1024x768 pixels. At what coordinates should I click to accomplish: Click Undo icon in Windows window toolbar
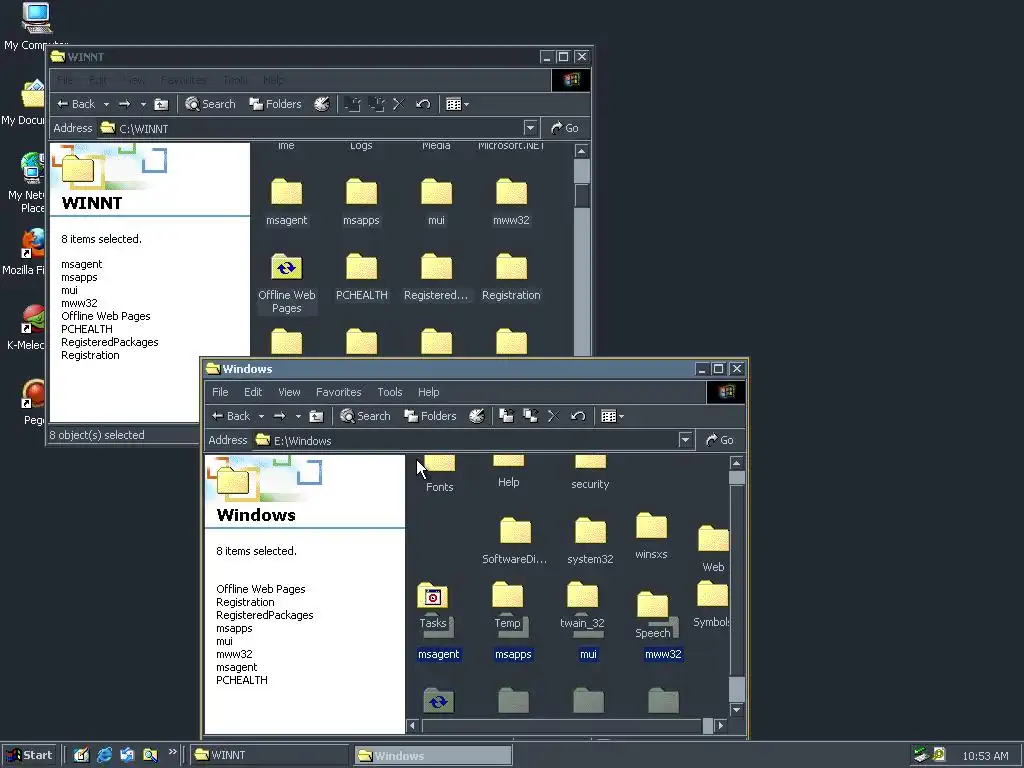click(x=578, y=416)
